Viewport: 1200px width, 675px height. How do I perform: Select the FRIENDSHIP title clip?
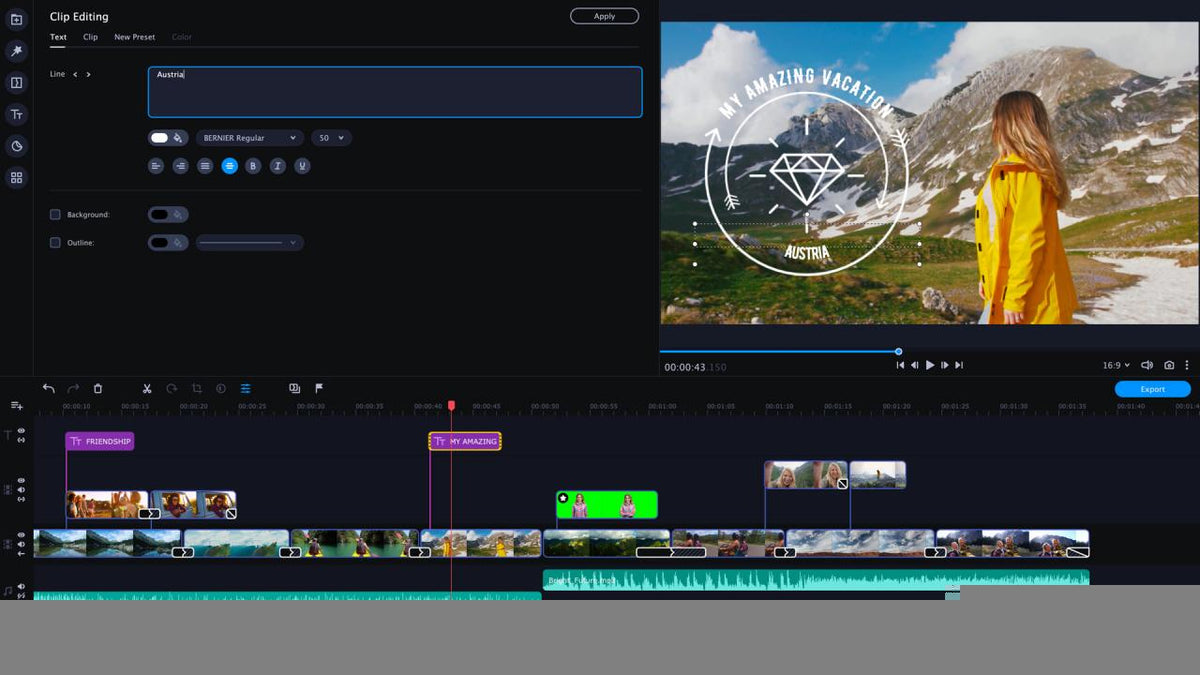(100, 441)
